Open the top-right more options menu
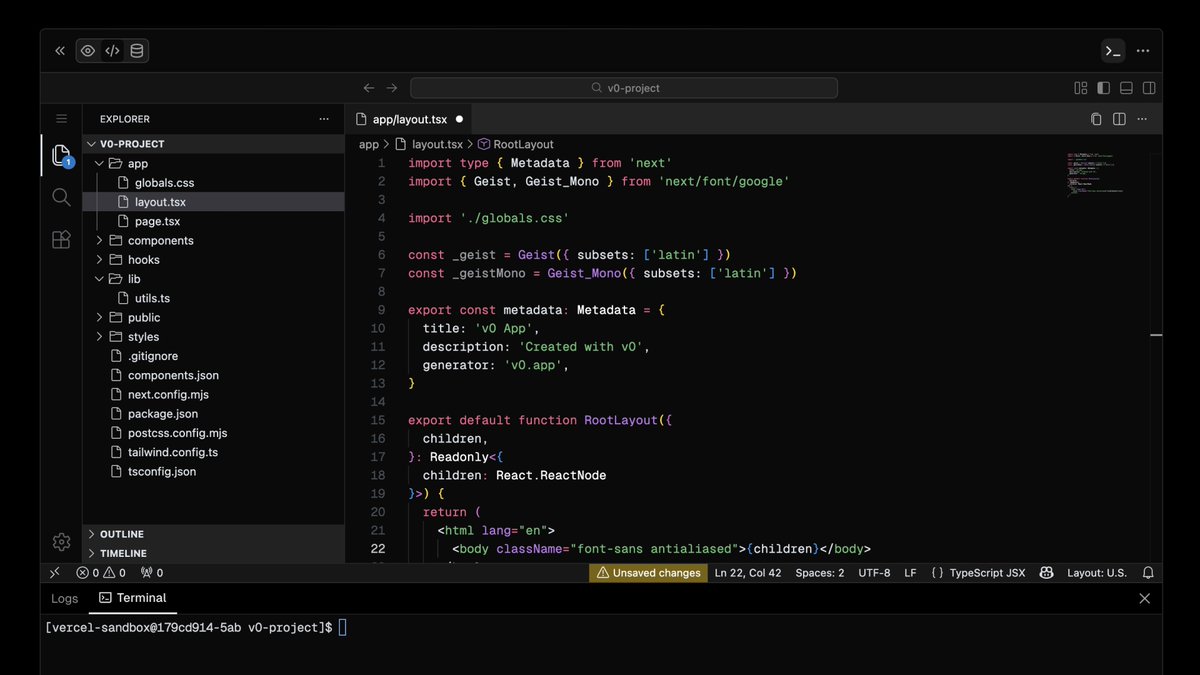The width and height of the screenshot is (1200, 675). tap(1143, 51)
